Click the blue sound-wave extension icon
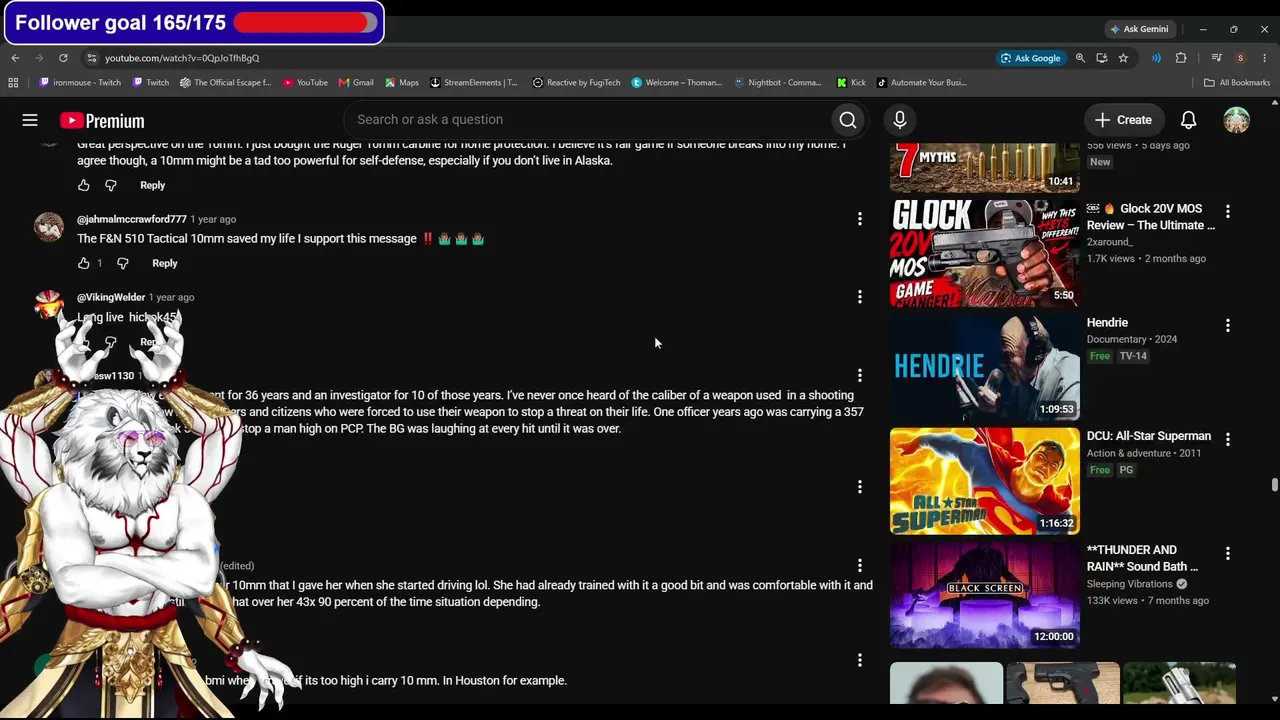1280x720 pixels. click(1156, 58)
